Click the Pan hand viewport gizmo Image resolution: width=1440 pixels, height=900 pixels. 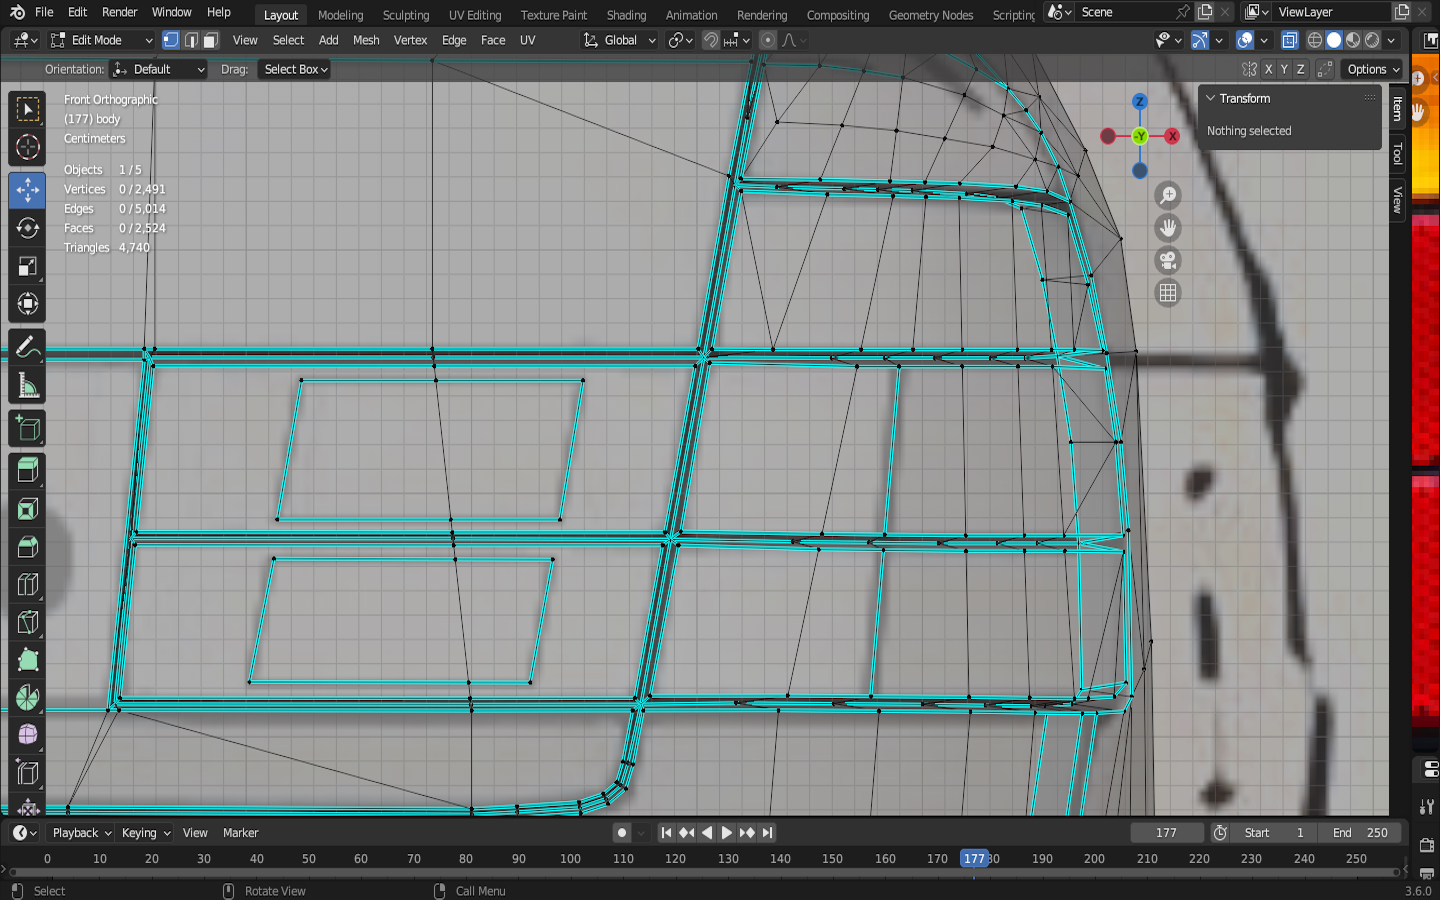pyautogui.click(x=1167, y=228)
